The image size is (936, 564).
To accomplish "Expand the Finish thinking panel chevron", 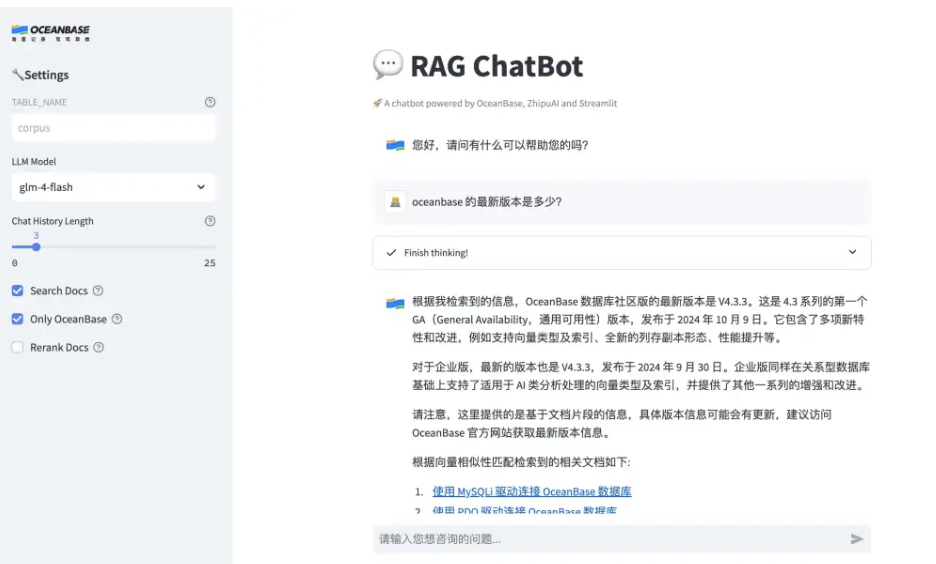I will (852, 252).
